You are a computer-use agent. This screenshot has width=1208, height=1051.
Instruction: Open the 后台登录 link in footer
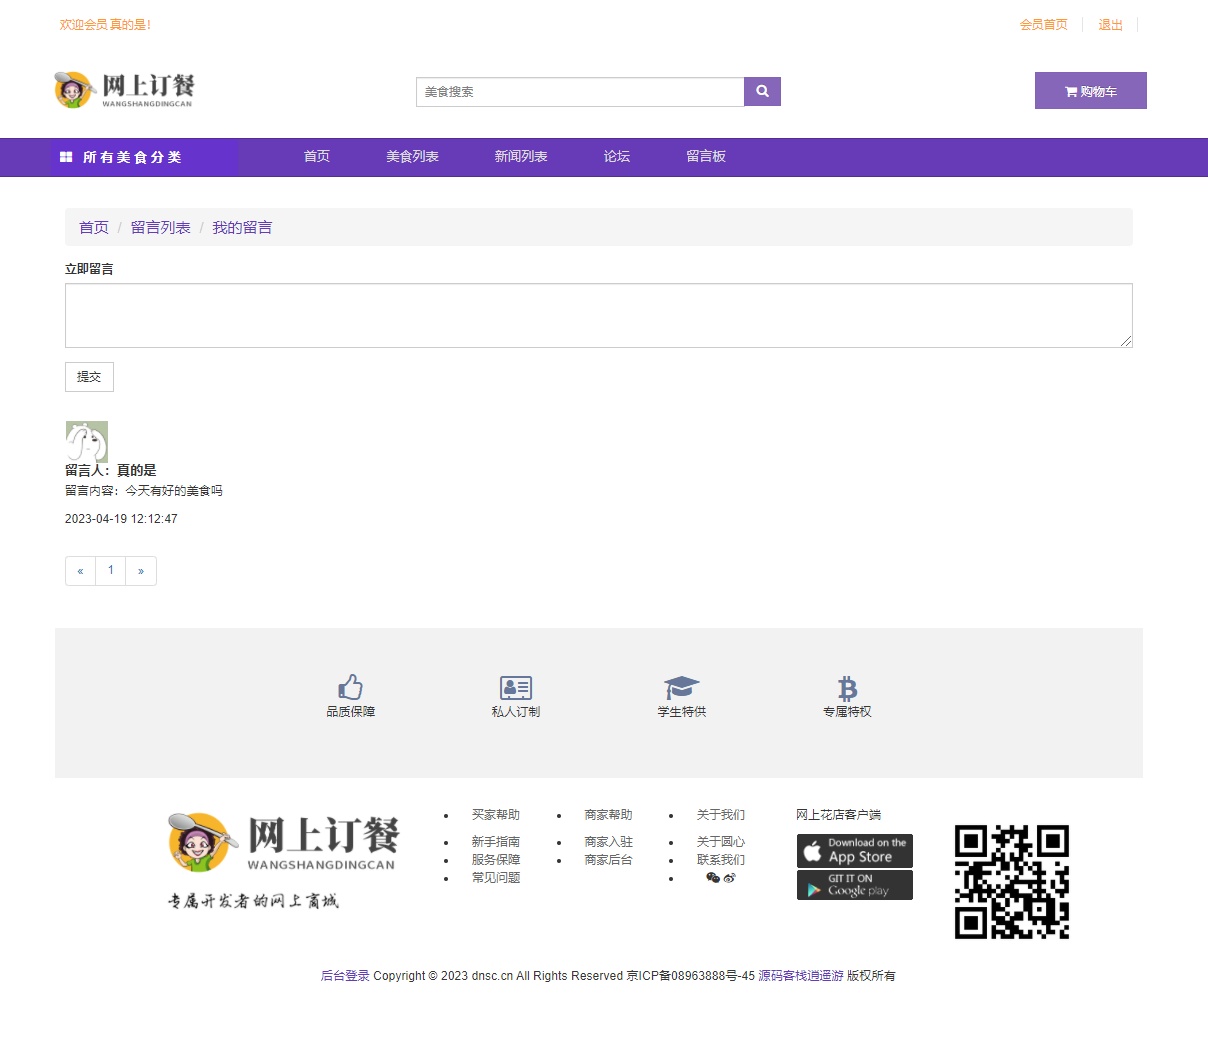(x=345, y=976)
